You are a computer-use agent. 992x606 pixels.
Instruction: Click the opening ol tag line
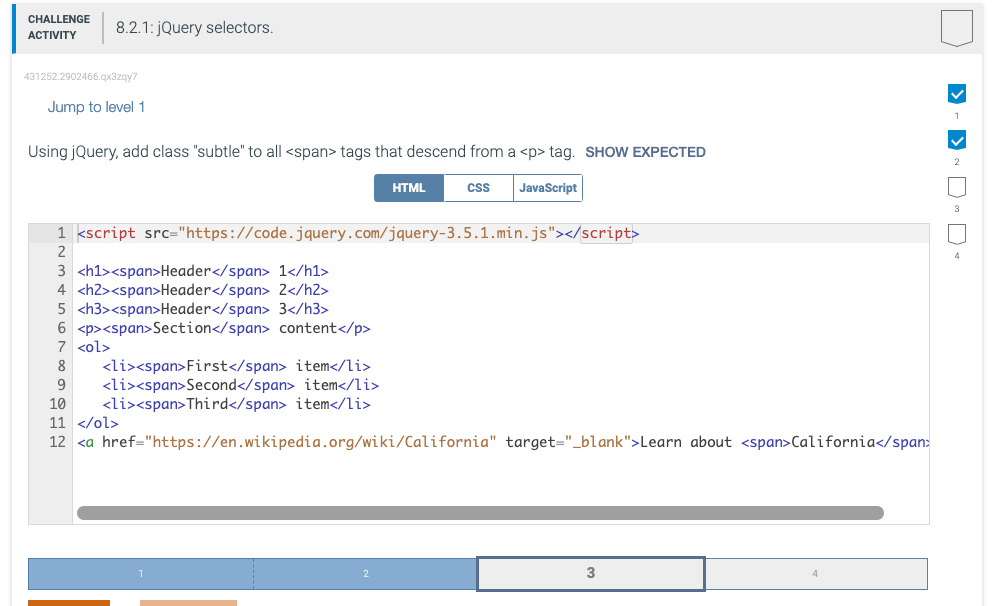(x=94, y=347)
